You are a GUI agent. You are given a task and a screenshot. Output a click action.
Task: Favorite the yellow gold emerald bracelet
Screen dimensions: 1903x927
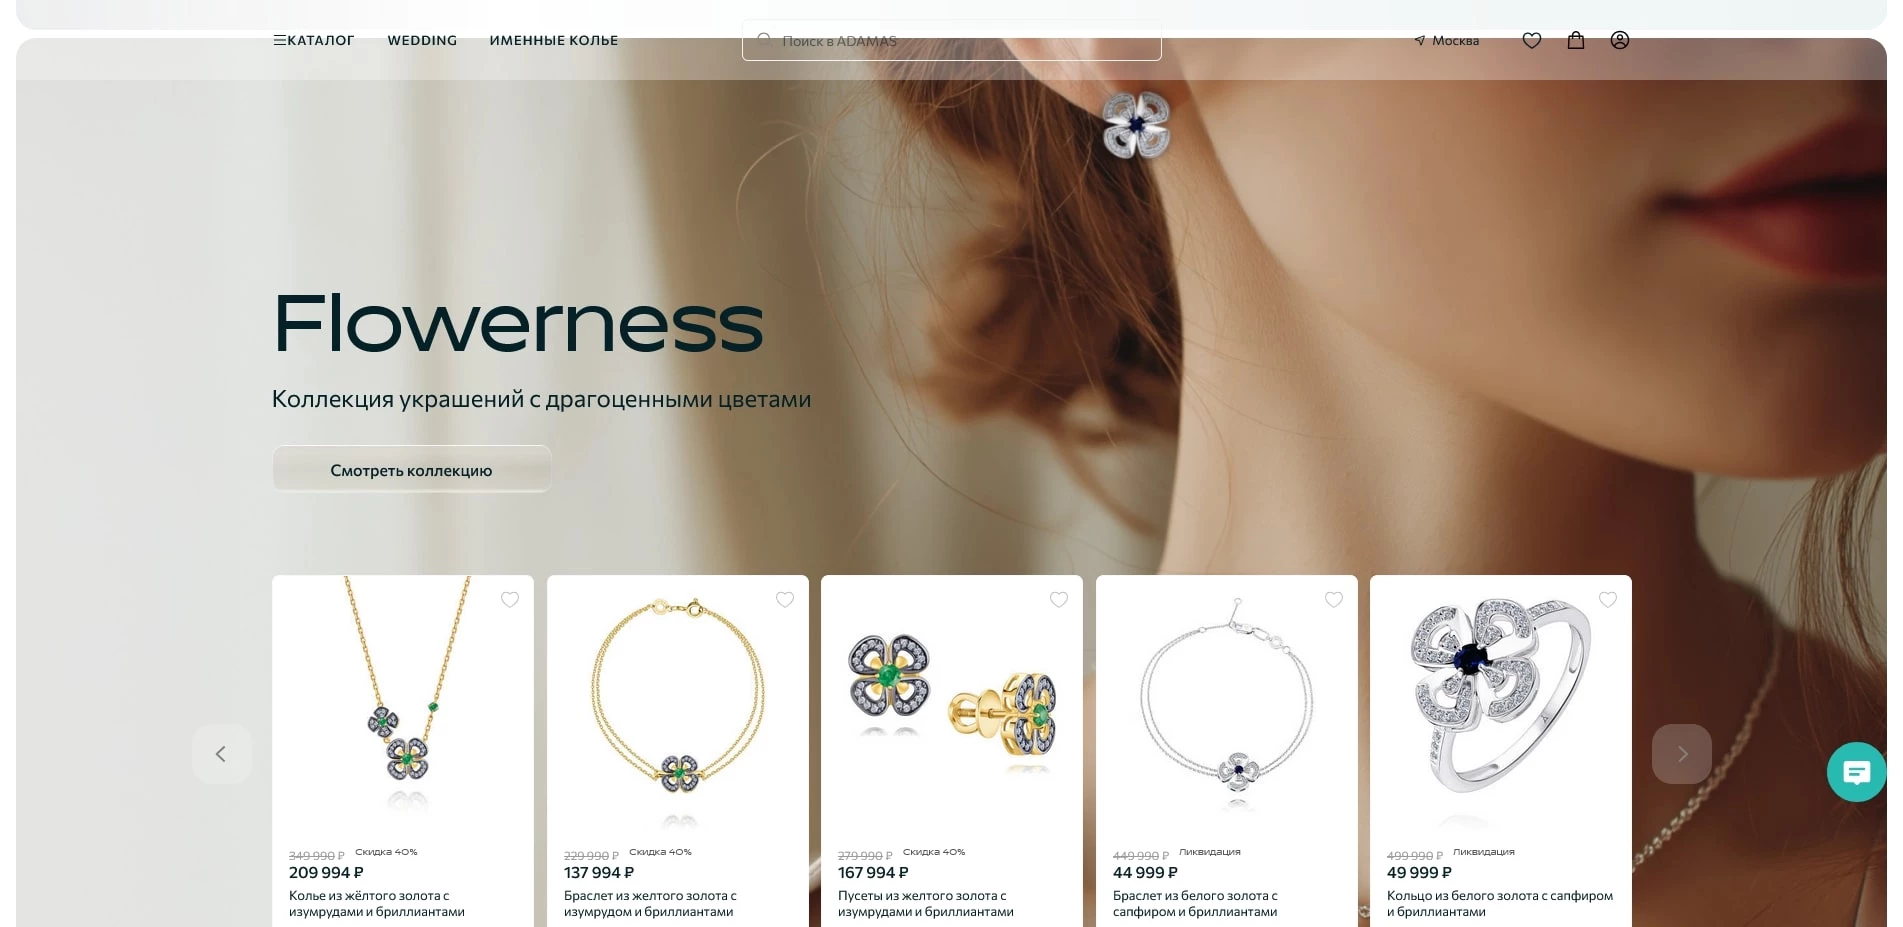(x=785, y=600)
